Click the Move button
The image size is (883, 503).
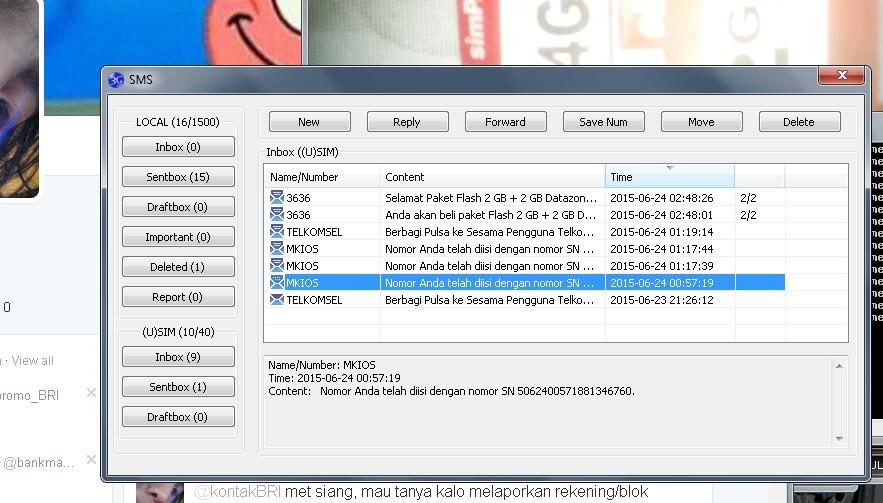(x=702, y=122)
